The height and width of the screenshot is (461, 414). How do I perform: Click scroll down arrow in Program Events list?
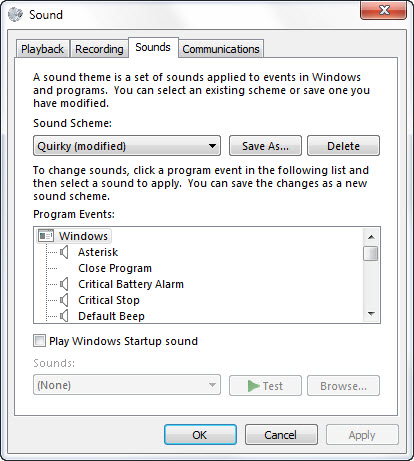coord(371,314)
